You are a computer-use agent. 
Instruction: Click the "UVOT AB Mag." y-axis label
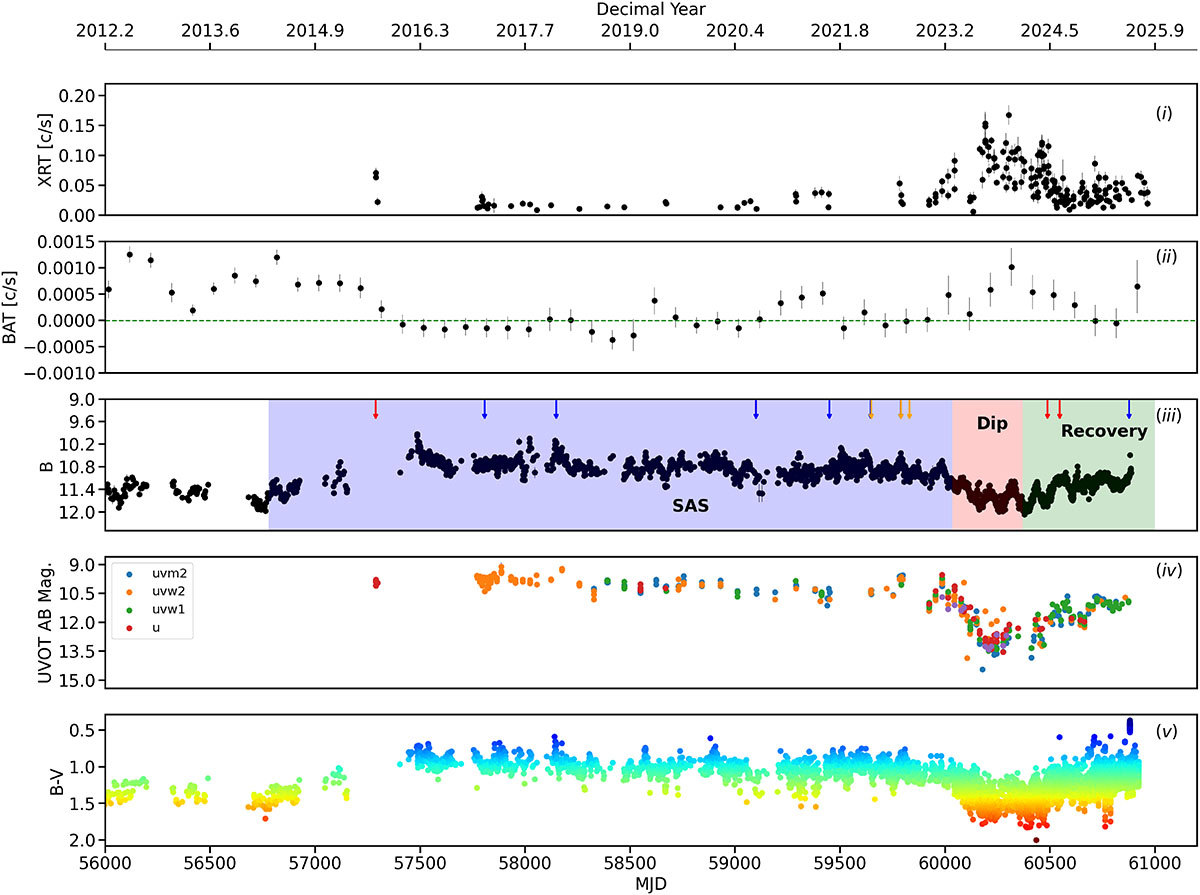point(46,622)
